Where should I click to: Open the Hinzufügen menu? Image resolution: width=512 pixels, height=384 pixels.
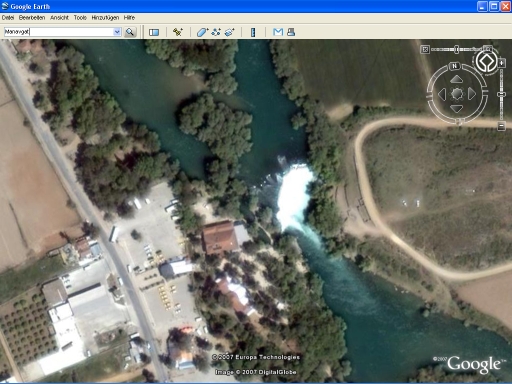105,18
